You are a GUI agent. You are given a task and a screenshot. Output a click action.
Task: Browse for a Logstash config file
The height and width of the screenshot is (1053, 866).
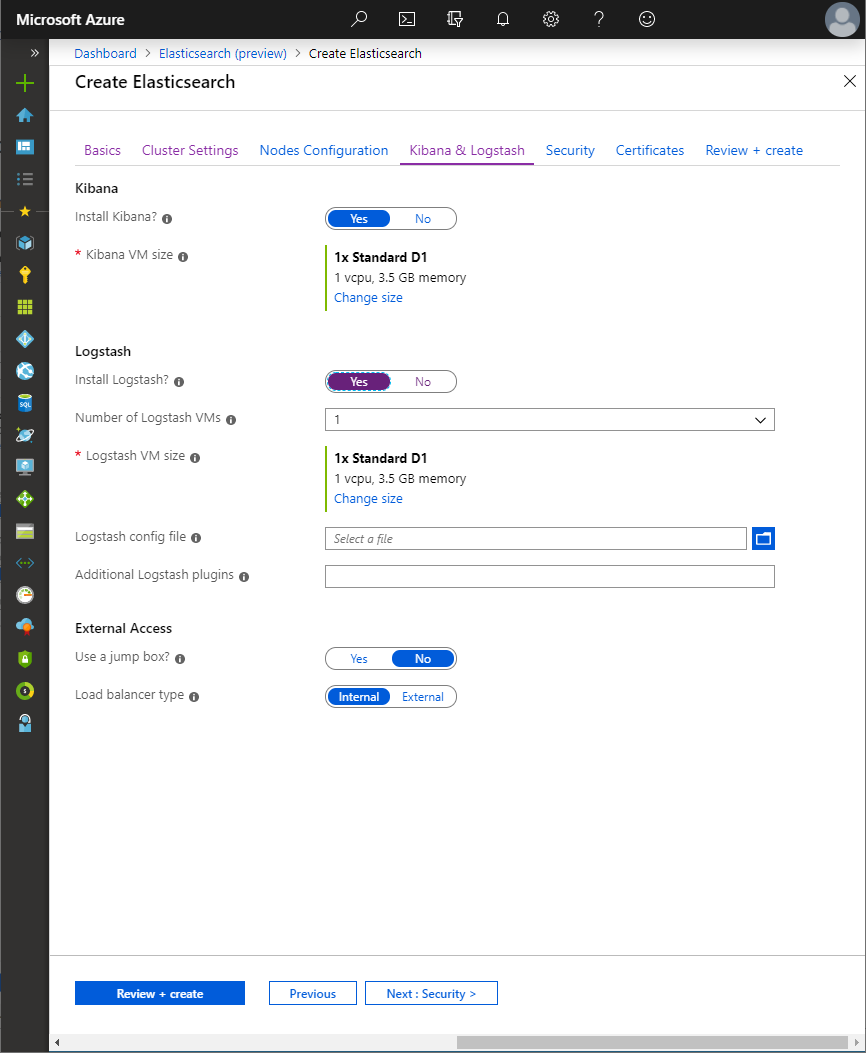point(763,538)
